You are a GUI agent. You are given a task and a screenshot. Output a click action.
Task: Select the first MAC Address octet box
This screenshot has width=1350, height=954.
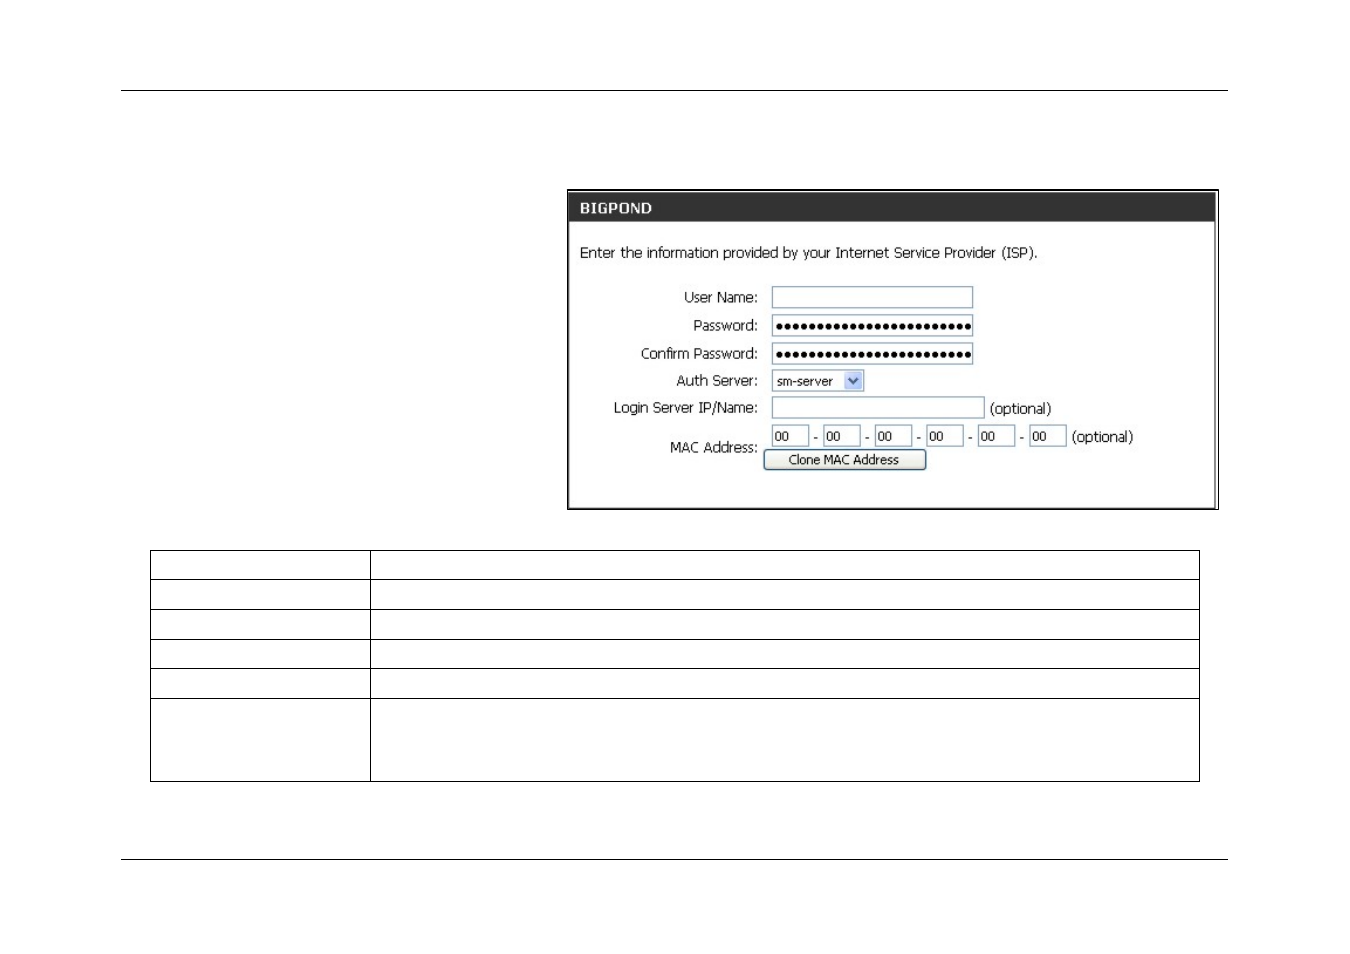790,436
